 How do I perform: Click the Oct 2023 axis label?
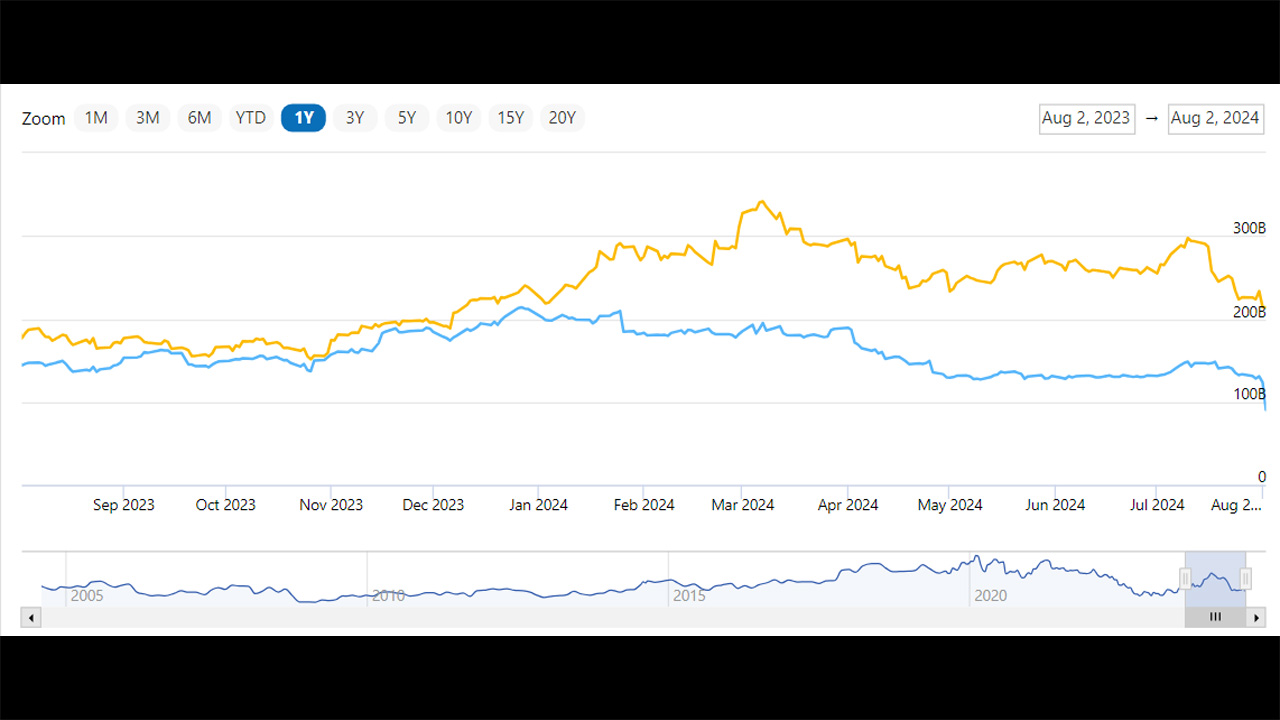click(226, 505)
